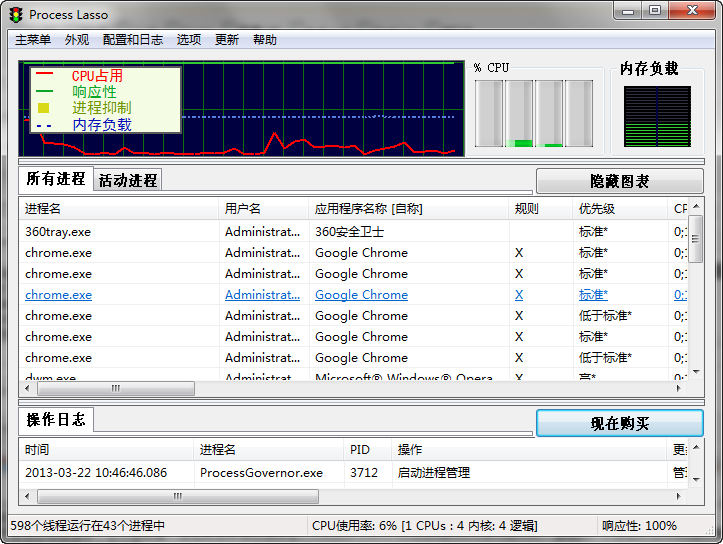The image size is (723, 544).
Task: Click the 内存负载 legend entry on graph
Action: tap(102, 124)
